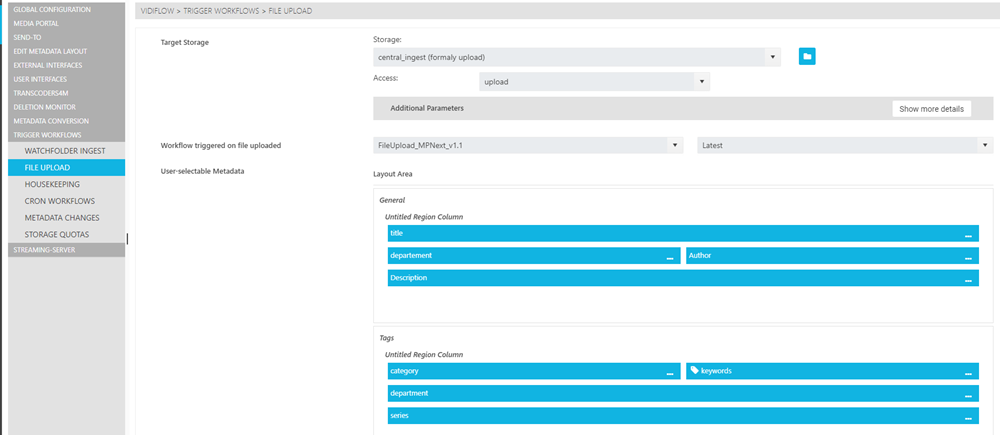
Task: Open Housekeeping menu item
Action: pyautogui.click(x=52, y=185)
